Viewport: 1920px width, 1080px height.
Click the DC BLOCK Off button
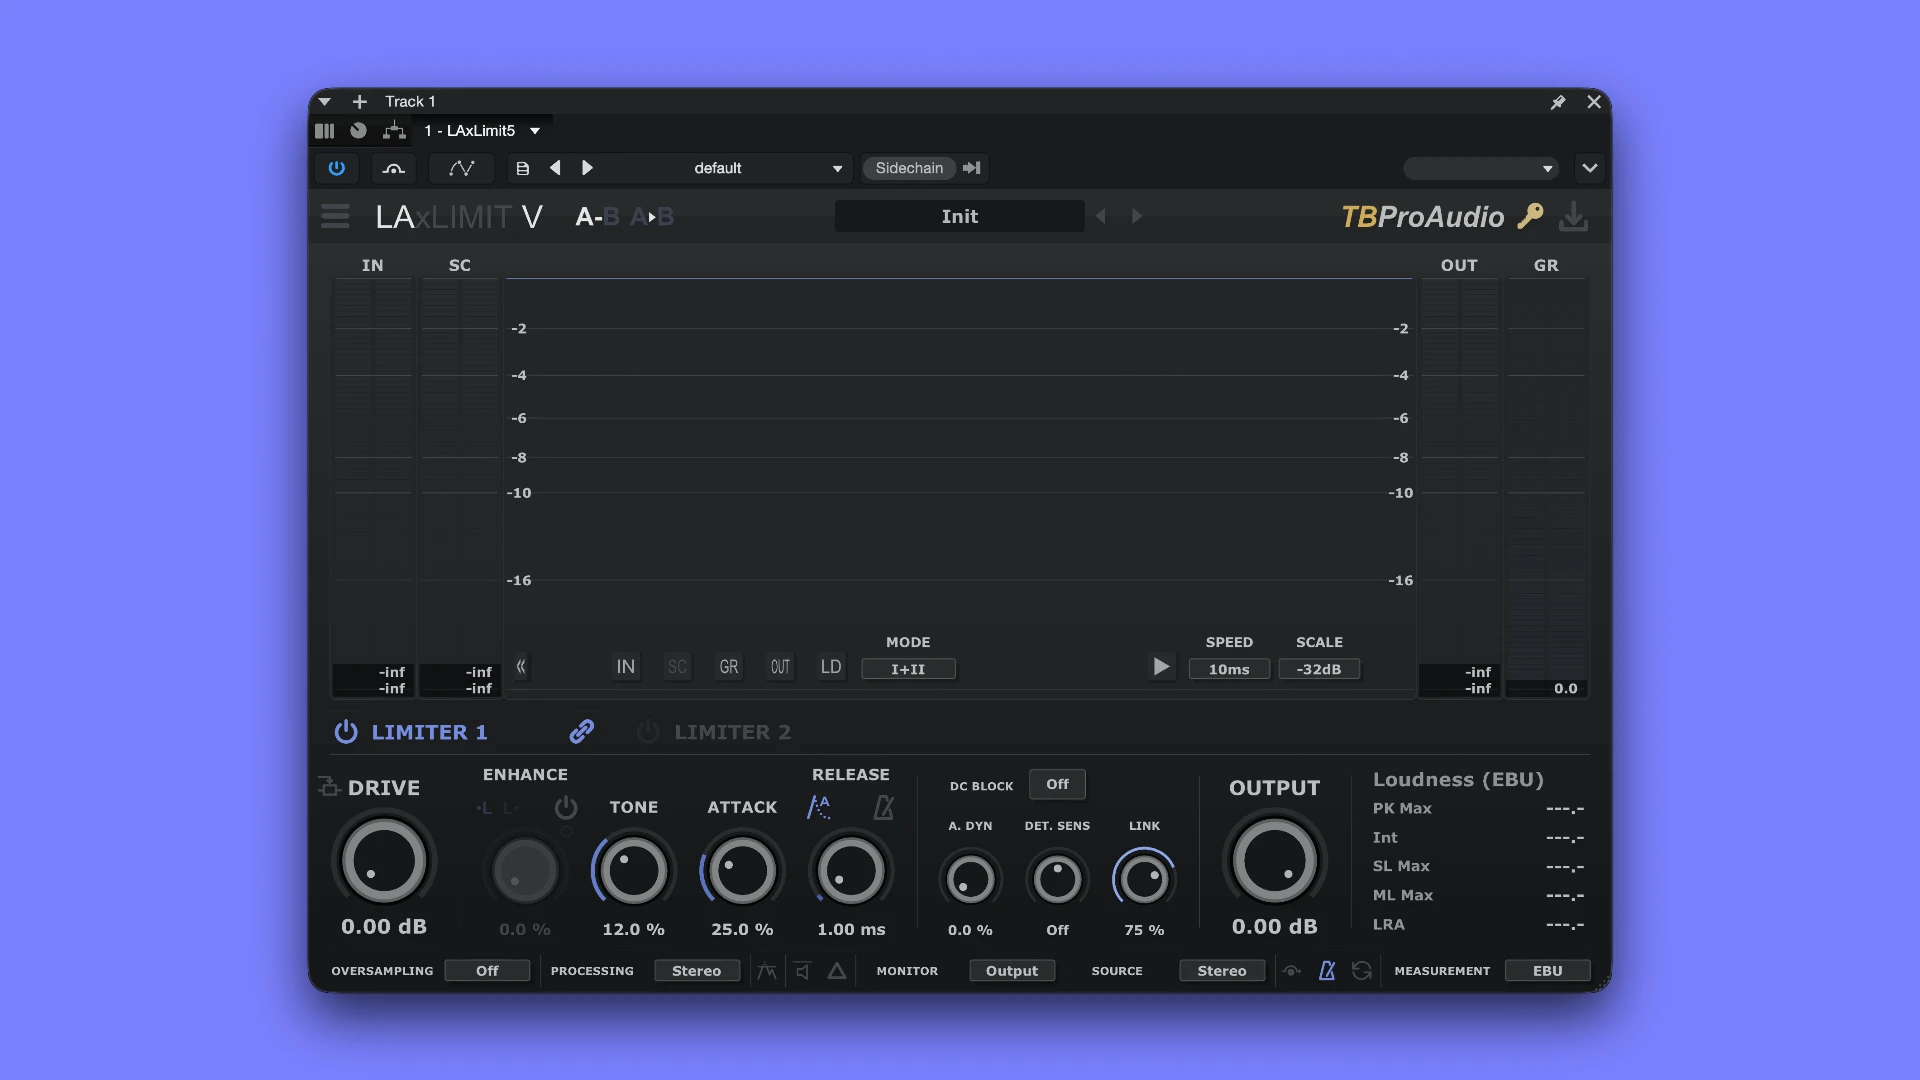[x=1057, y=784]
